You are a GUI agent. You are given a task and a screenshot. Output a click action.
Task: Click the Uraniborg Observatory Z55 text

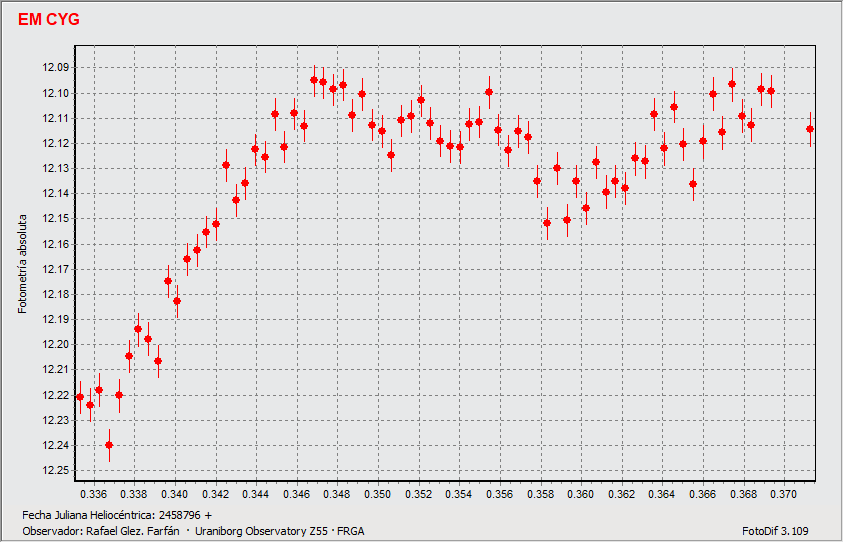tap(261, 532)
